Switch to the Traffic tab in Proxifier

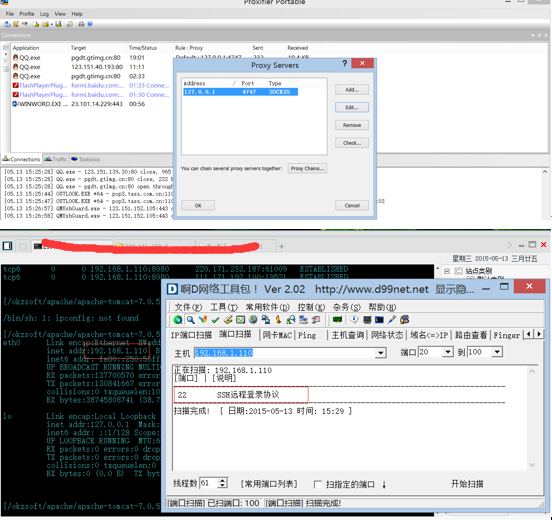[56, 159]
